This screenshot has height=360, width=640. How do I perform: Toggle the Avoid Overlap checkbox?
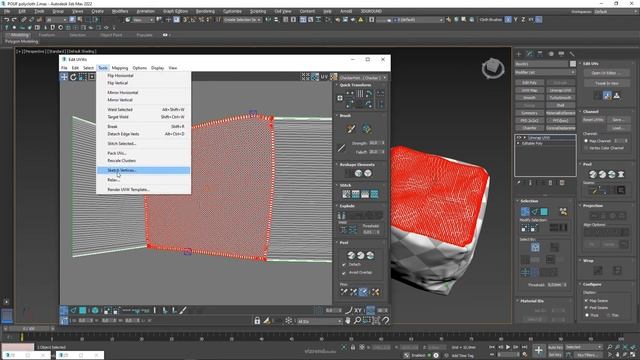[344, 272]
